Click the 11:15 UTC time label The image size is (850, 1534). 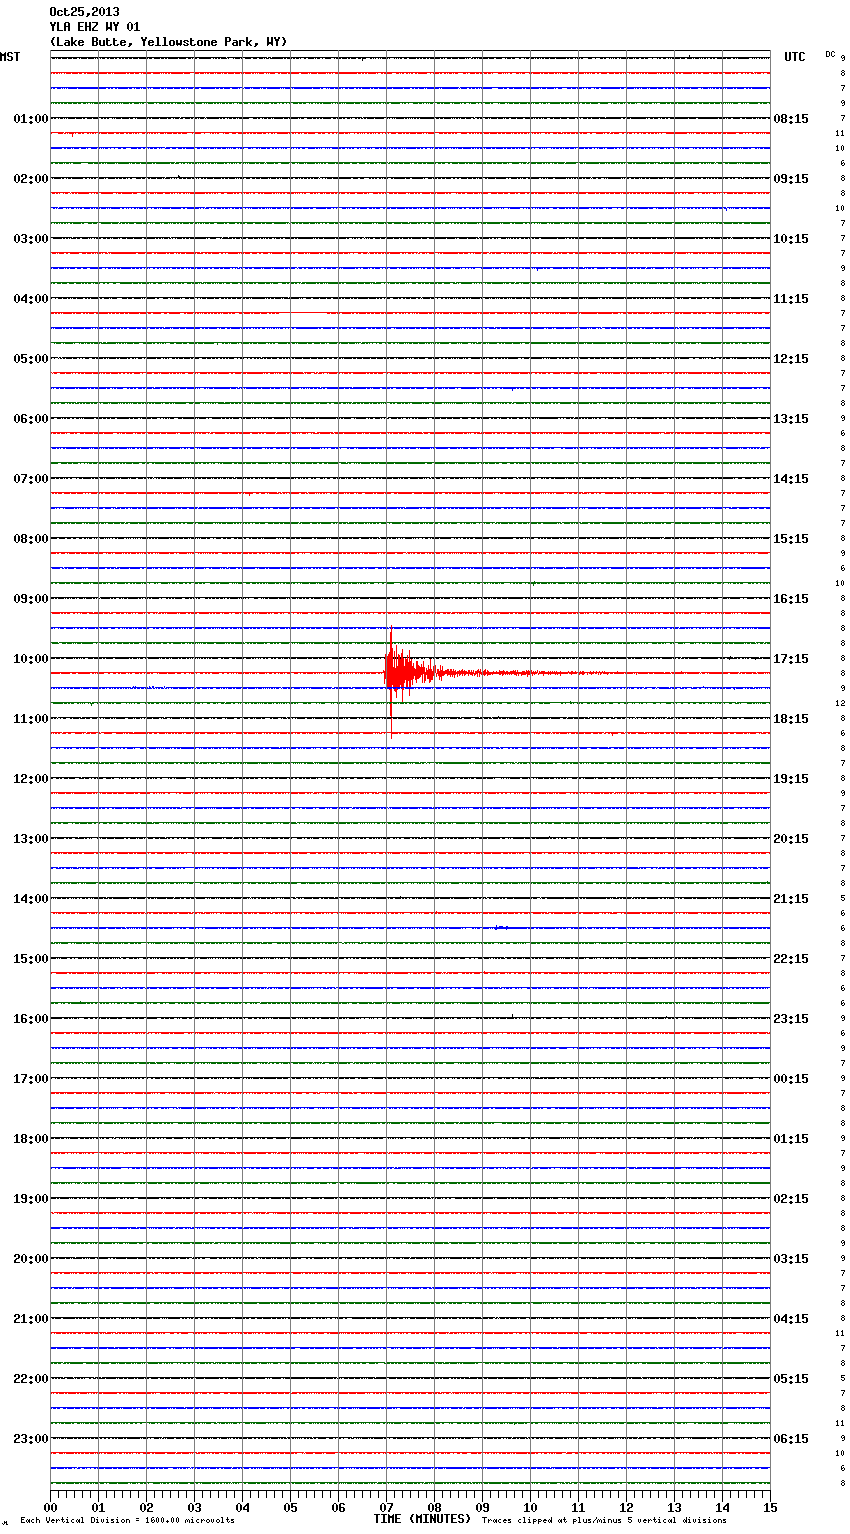coord(791,299)
